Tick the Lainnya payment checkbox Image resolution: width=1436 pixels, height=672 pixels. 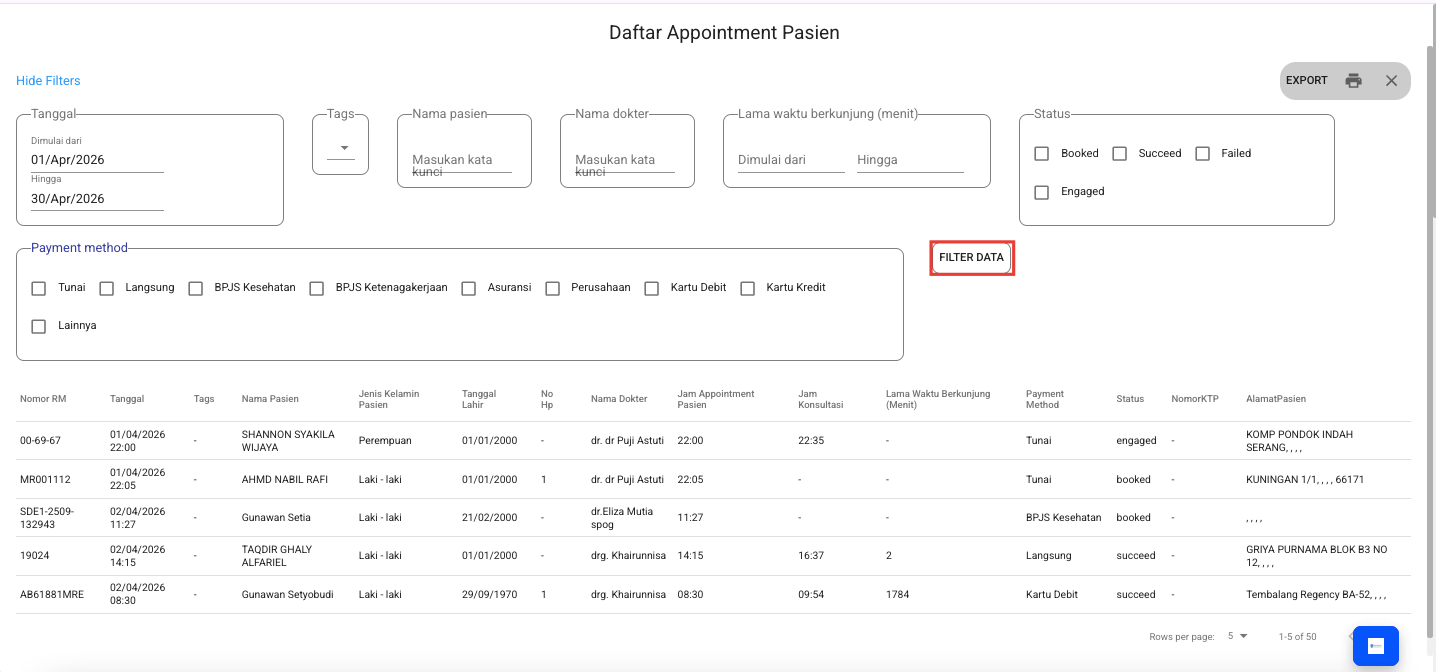[x=39, y=326]
